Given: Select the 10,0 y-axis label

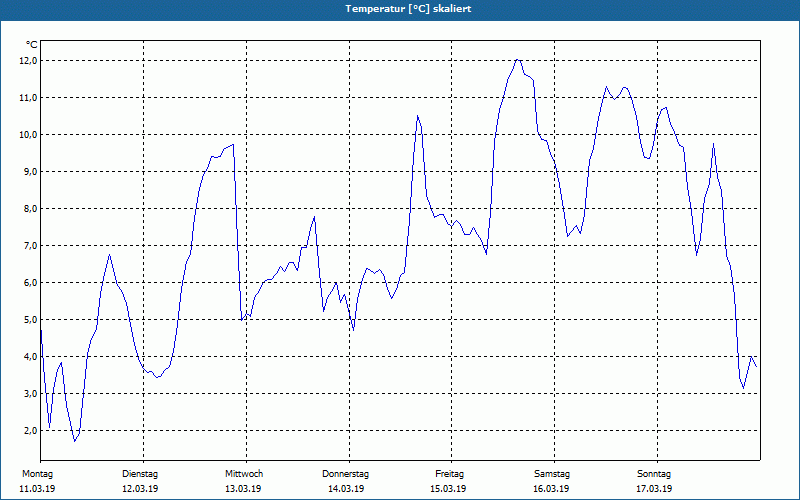Looking at the screenshot, I should 29,135.
